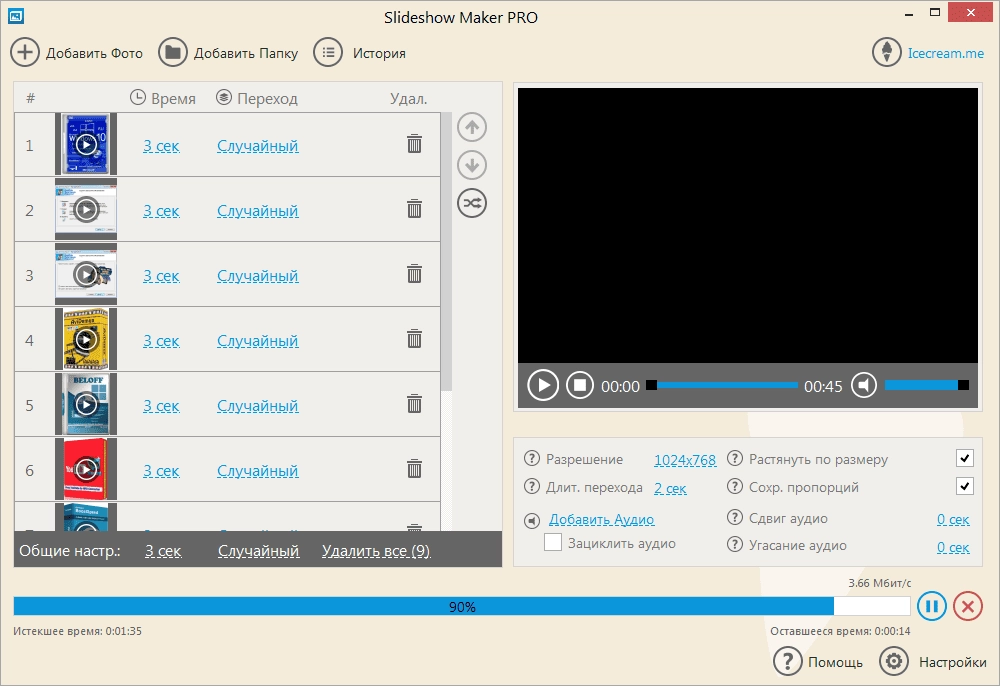1000x686 pixels.
Task: Preview slide 1 thumbnail
Action: (x=86, y=144)
